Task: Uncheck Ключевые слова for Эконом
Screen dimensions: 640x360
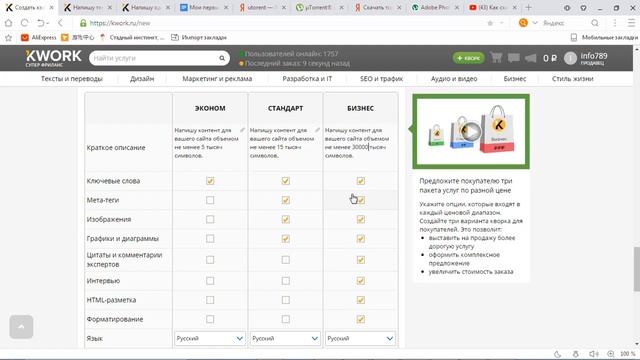Action: point(210,181)
